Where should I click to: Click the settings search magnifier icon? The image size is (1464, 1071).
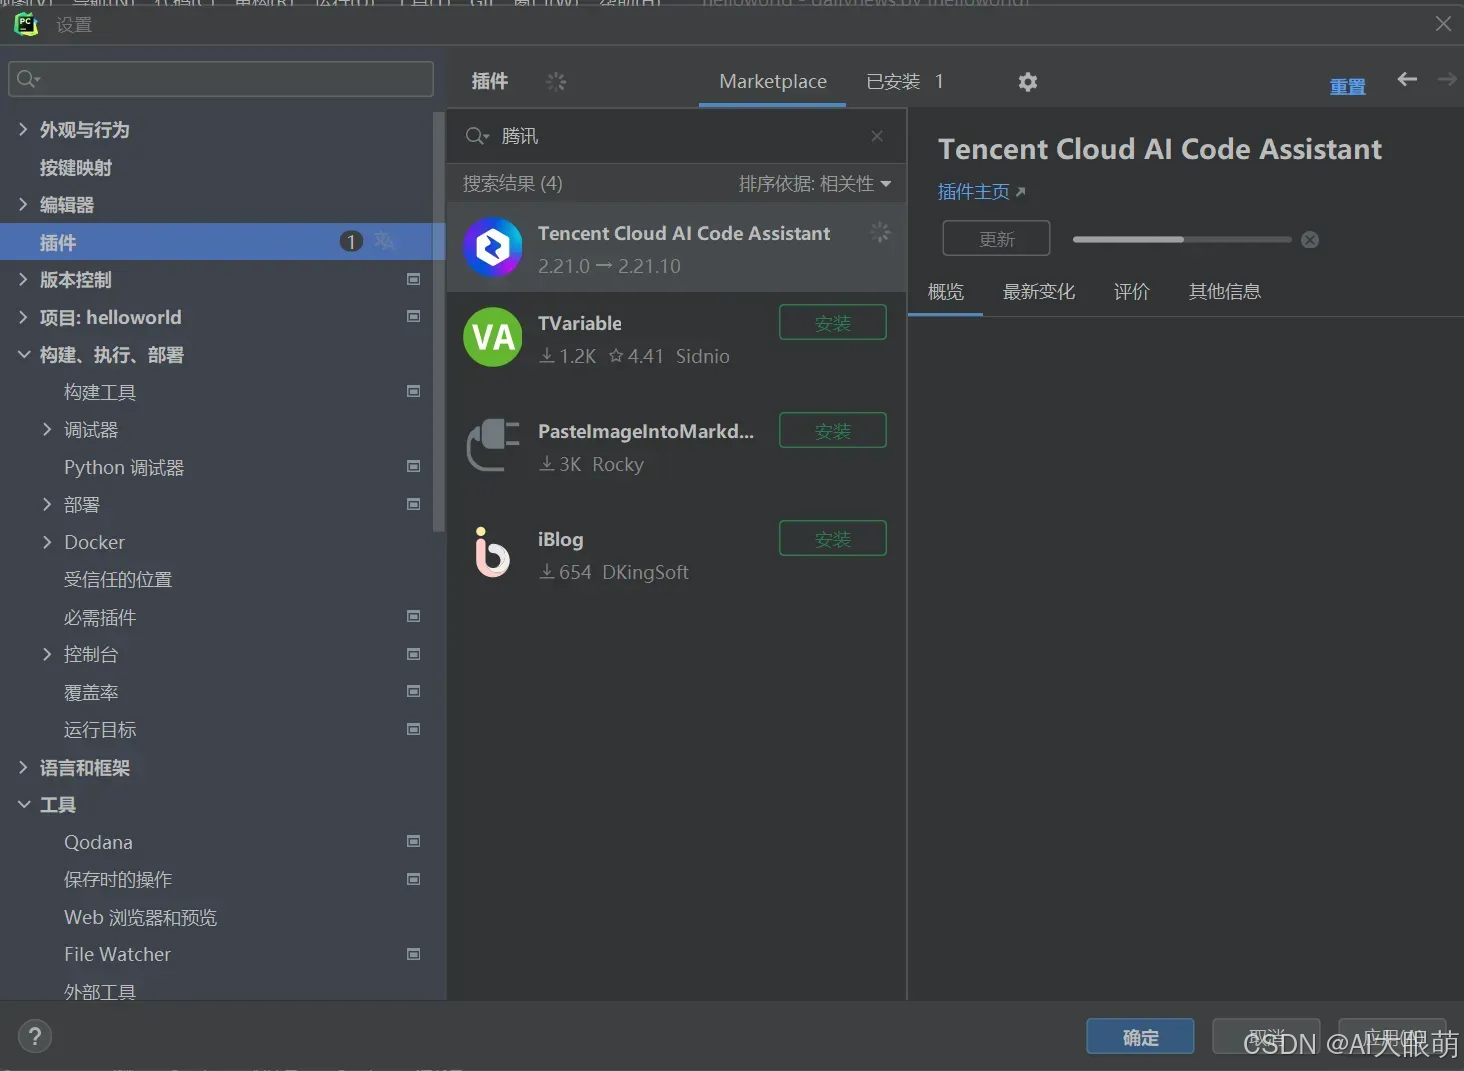(27, 79)
